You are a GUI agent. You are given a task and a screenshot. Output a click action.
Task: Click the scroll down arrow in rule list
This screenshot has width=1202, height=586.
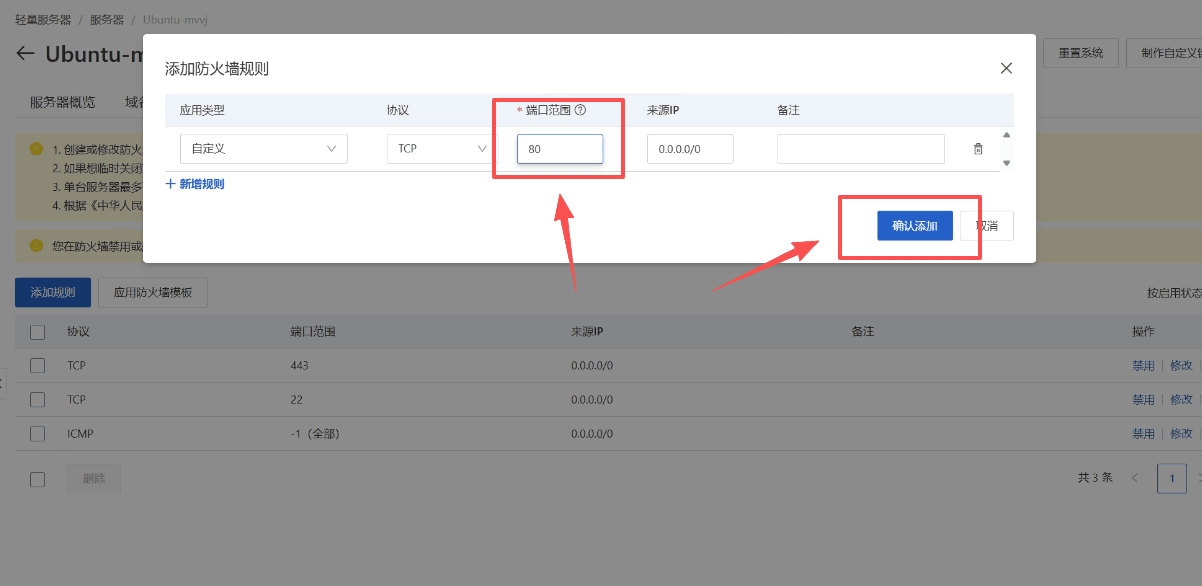point(1006,162)
